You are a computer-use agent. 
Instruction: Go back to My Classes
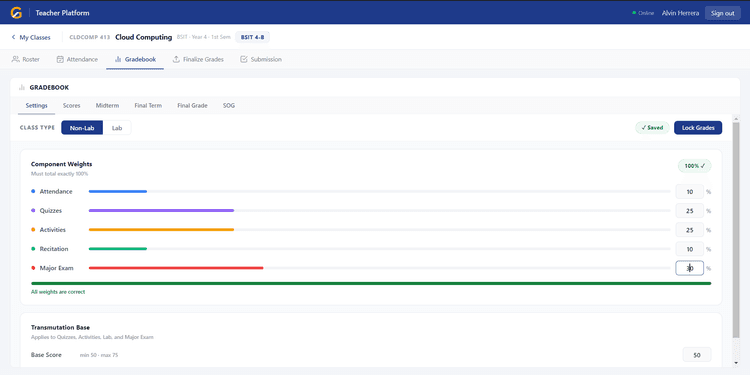pyautogui.click(x=31, y=37)
